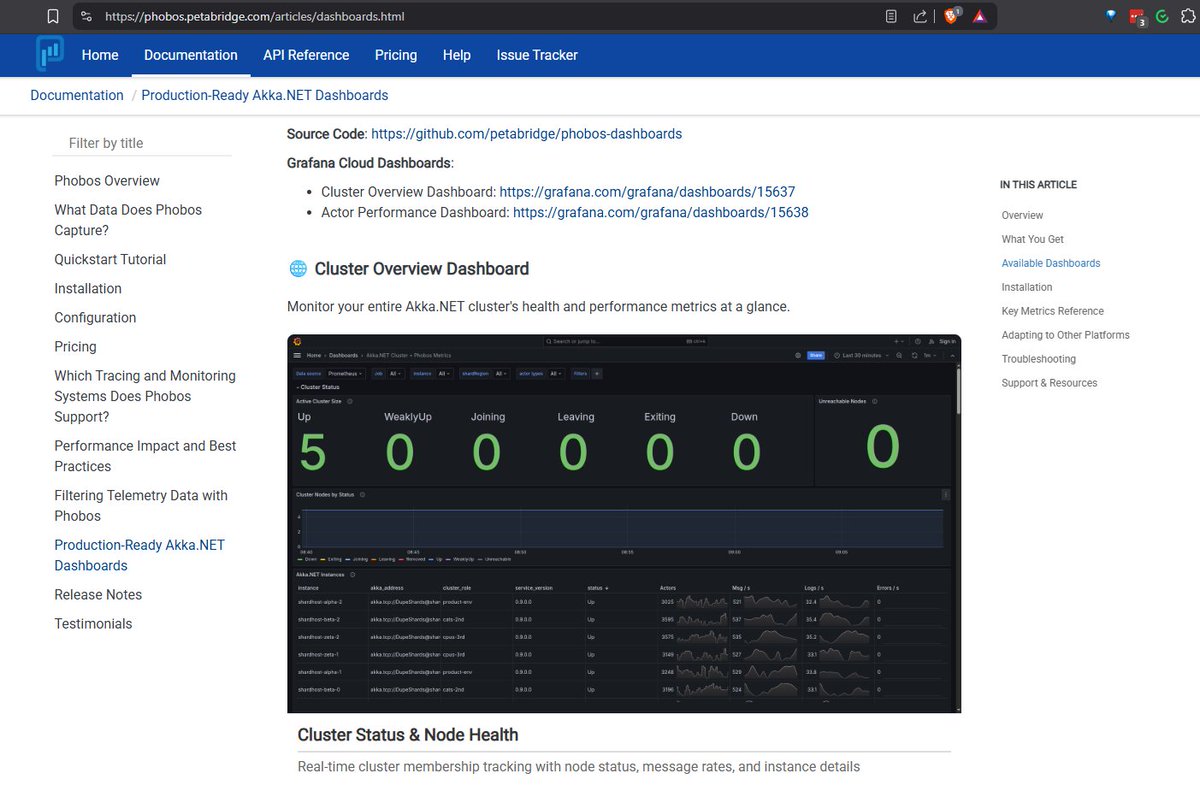
Task: Open Quickstart Tutorial in the sidebar
Action: click(x=110, y=259)
